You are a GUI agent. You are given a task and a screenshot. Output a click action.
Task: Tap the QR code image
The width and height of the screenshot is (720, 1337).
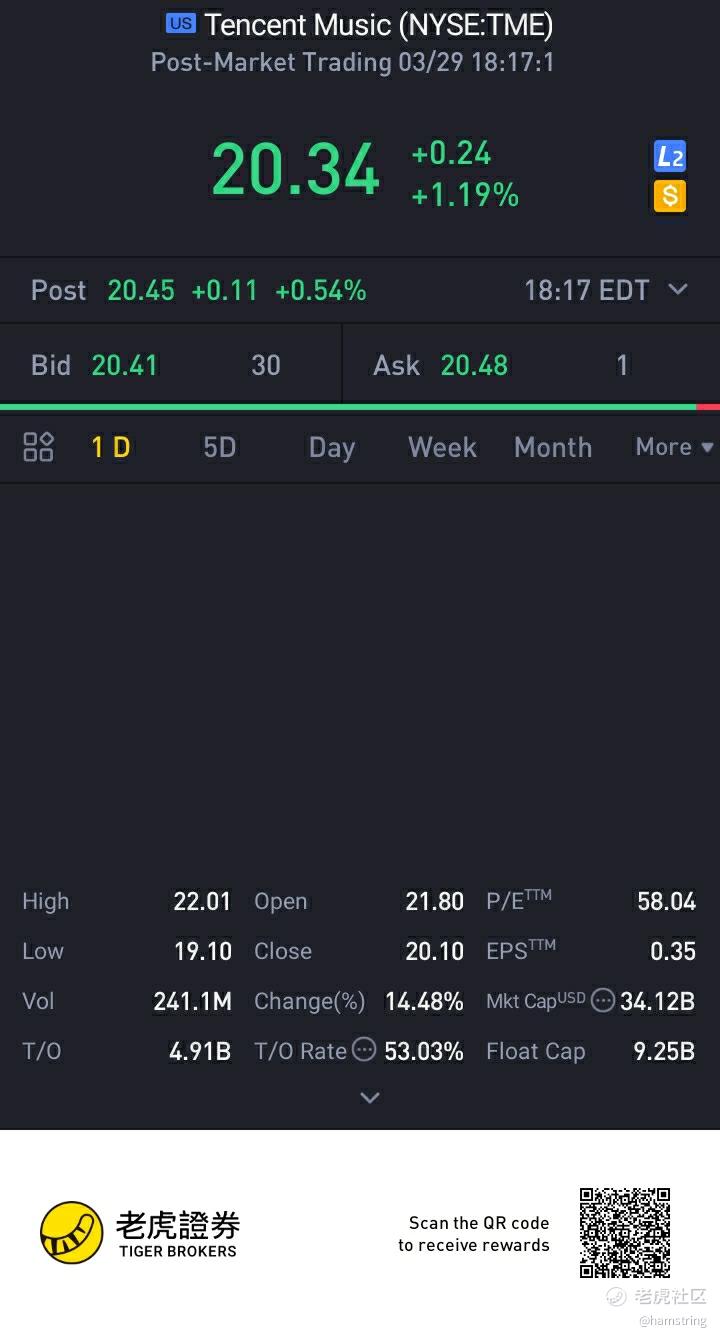tap(624, 1233)
